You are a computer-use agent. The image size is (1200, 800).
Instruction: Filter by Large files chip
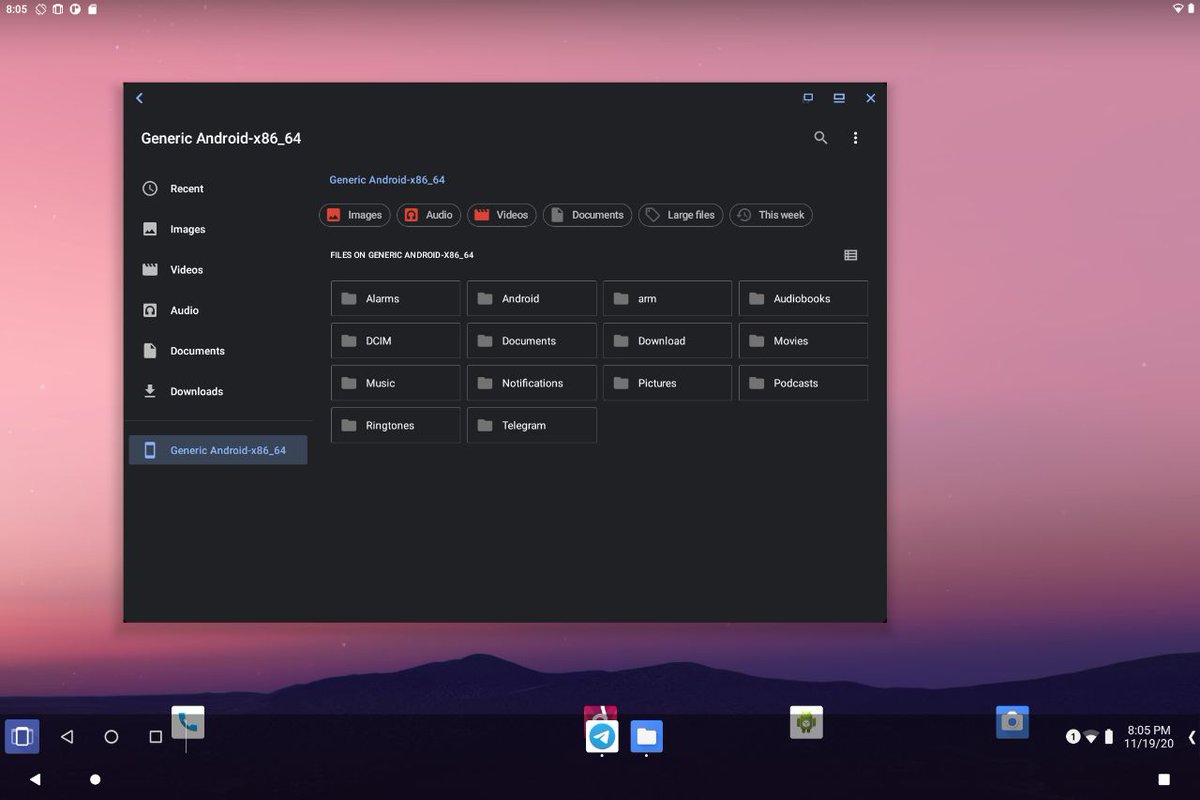coord(680,215)
